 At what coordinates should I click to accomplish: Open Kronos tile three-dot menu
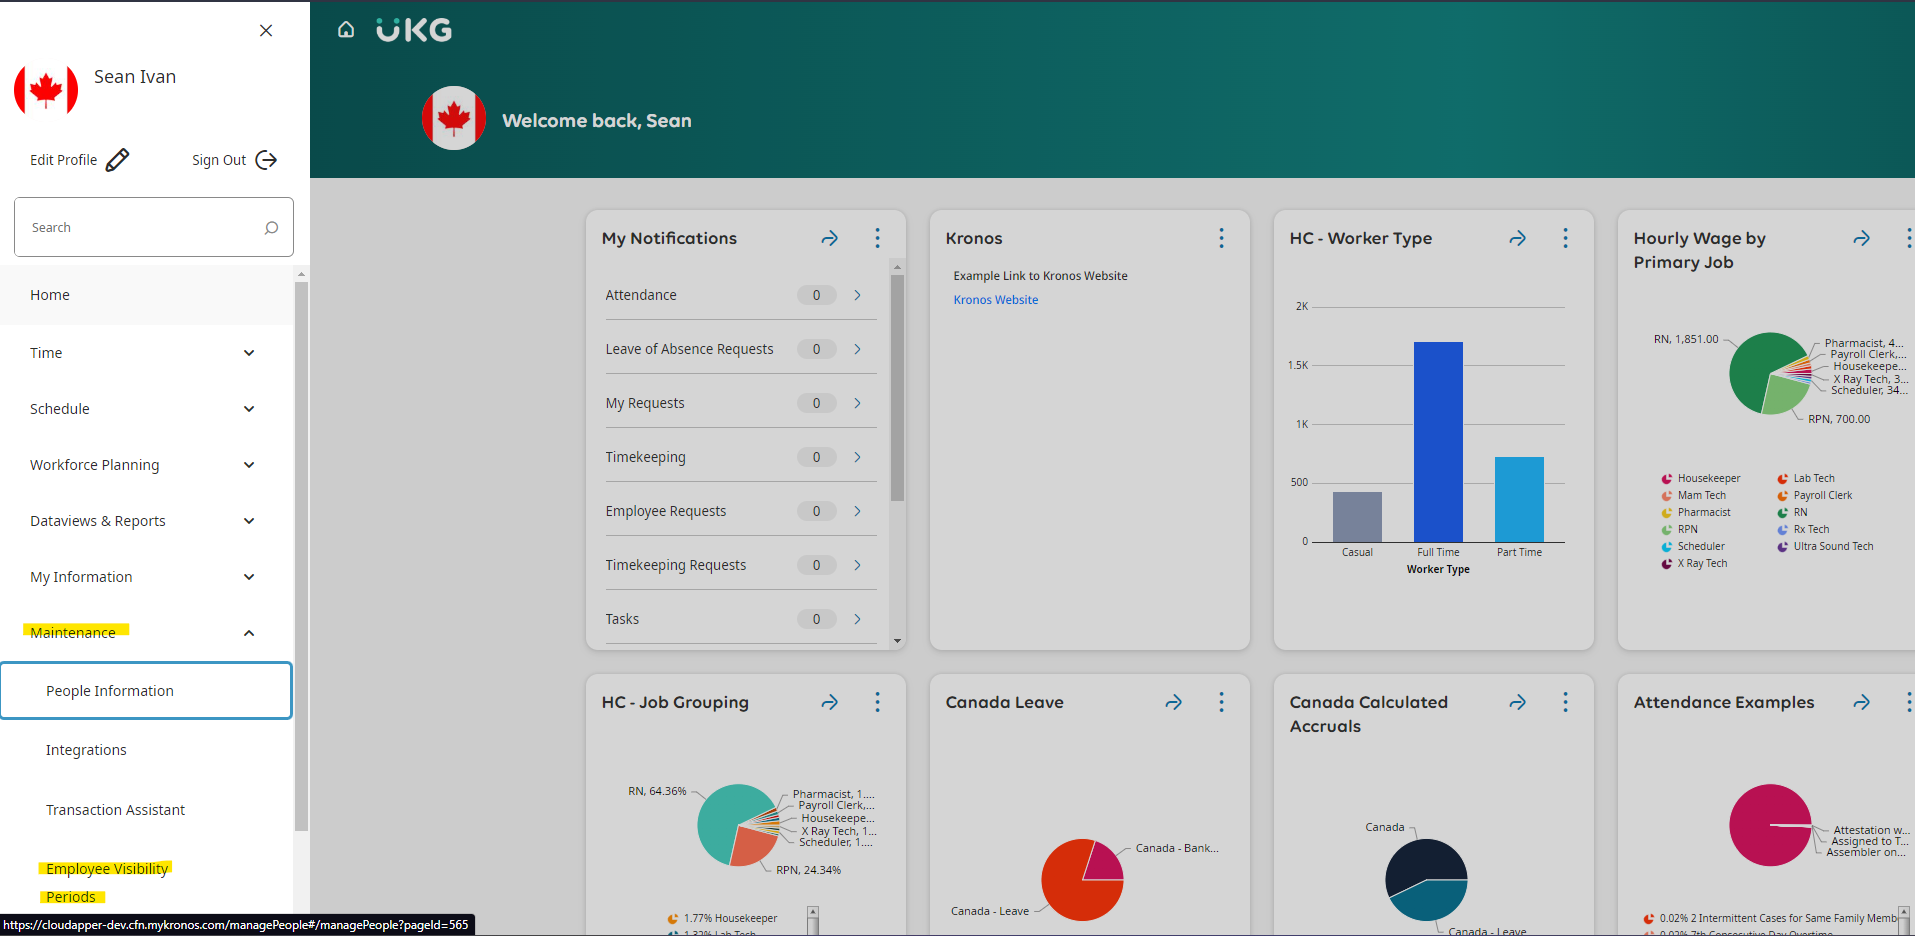point(1221,238)
